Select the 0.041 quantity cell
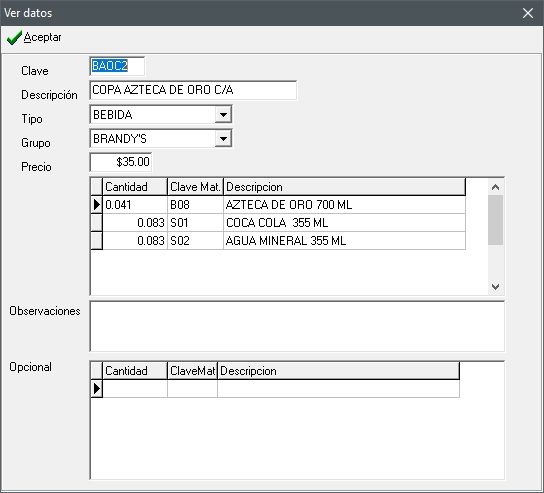Viewport: 544px width, 493px height. pos(135,205)
